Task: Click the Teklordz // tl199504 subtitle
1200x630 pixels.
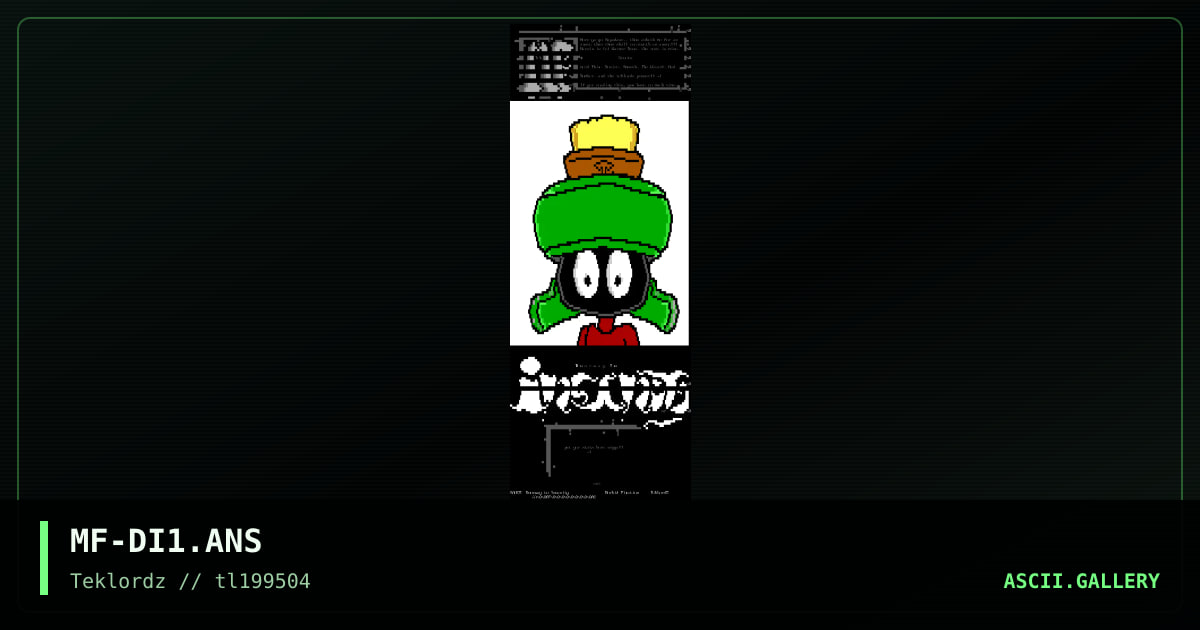Action: click(190, 581)
